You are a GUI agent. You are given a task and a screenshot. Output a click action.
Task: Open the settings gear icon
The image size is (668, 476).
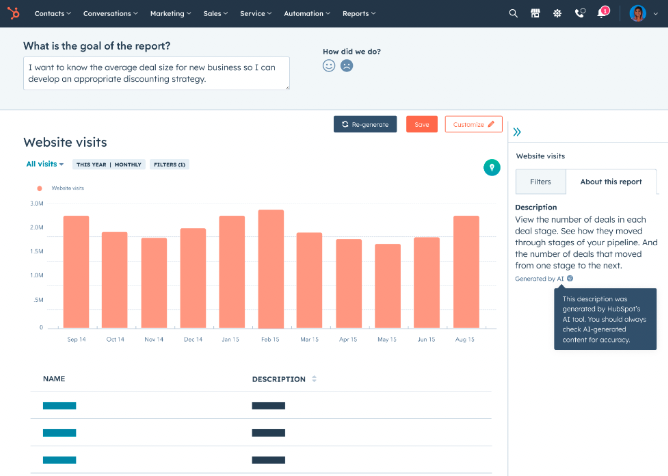(x=557, y=13)
